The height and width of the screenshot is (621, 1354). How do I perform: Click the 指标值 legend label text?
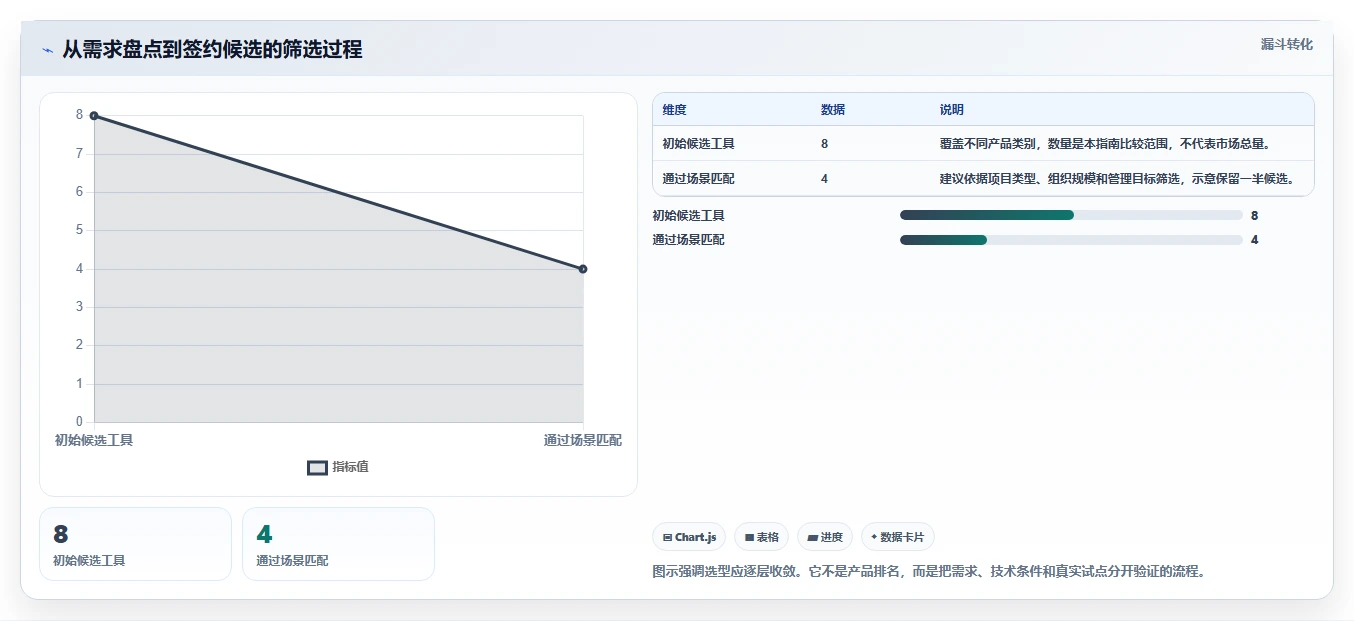350,467
